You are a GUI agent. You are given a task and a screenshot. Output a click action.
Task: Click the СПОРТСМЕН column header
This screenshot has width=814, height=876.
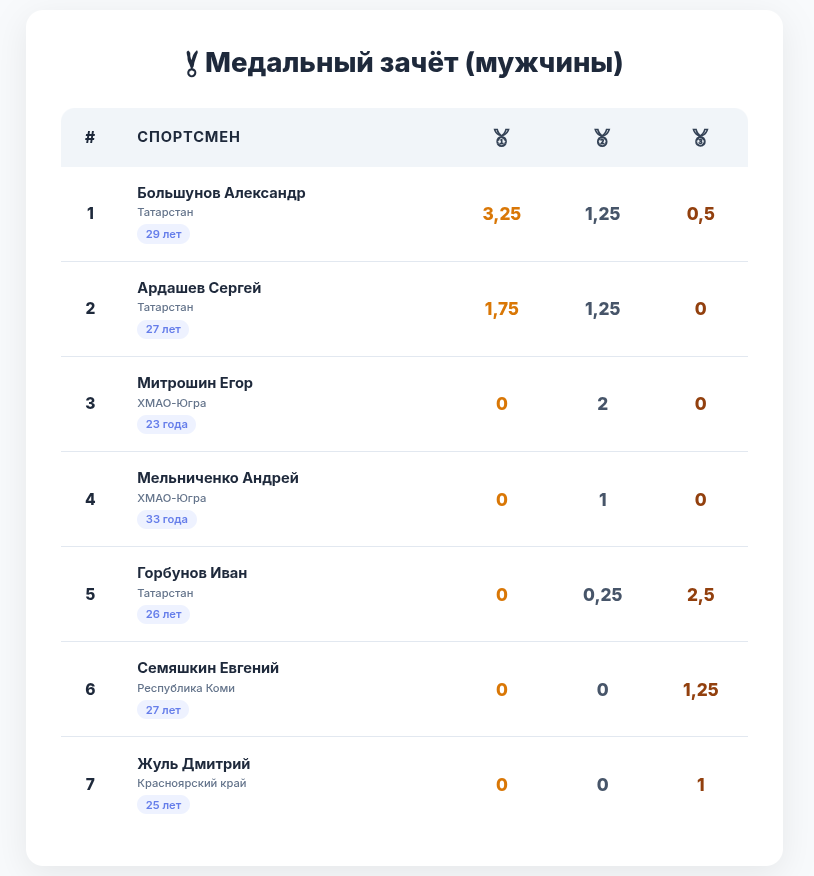(x=189, y=137)
